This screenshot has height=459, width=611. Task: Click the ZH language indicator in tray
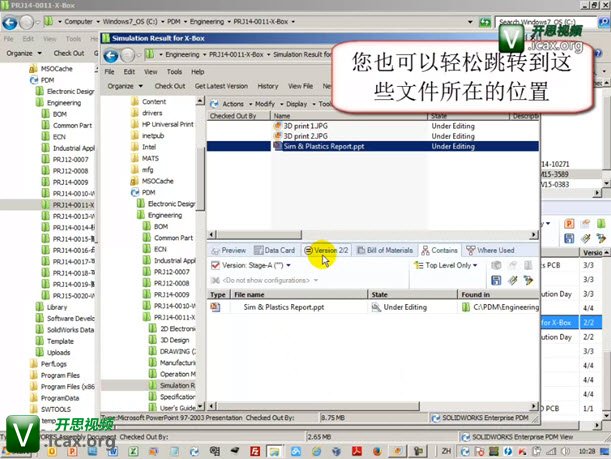click(446, 451)
